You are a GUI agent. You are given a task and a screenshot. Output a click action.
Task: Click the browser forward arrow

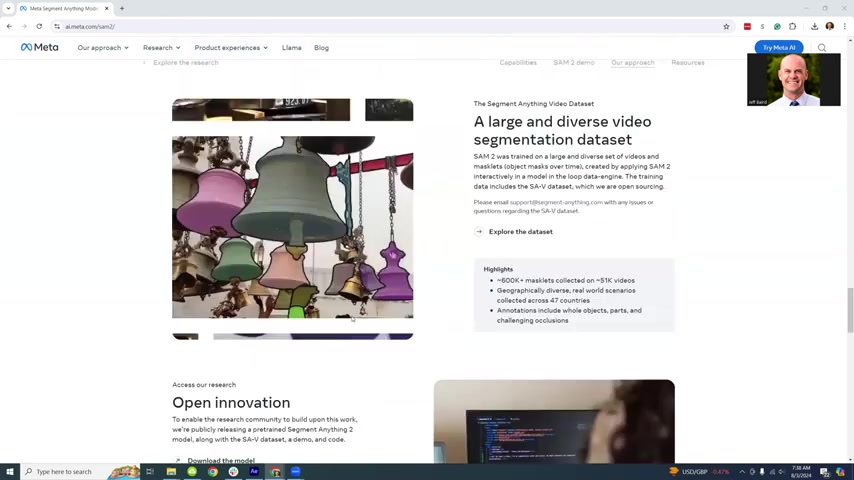click(24, 26)
